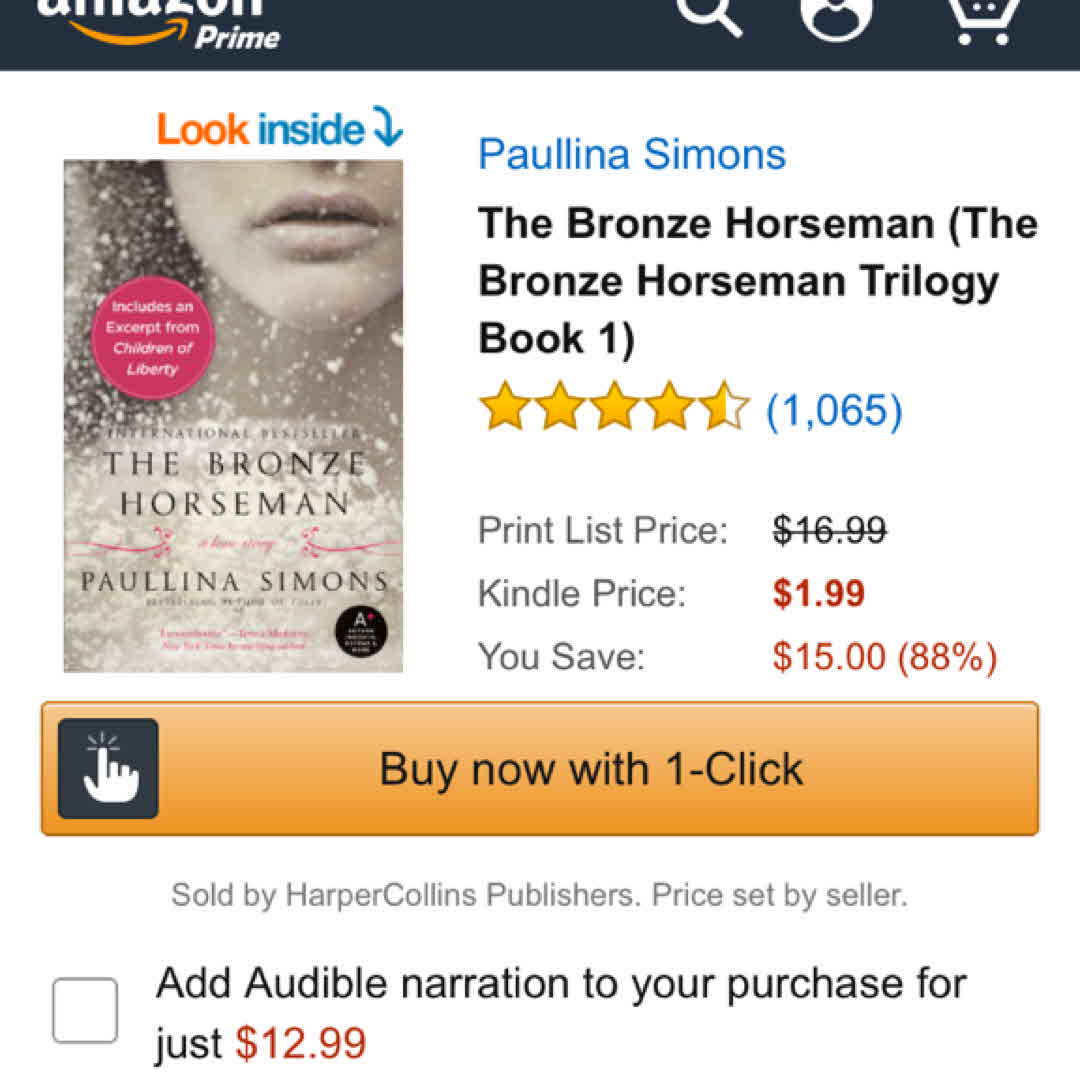Click the Sold by HarperCollins Publishers note
The width and height of the screenshot is (1080, 1080).
tap(539, 894)
